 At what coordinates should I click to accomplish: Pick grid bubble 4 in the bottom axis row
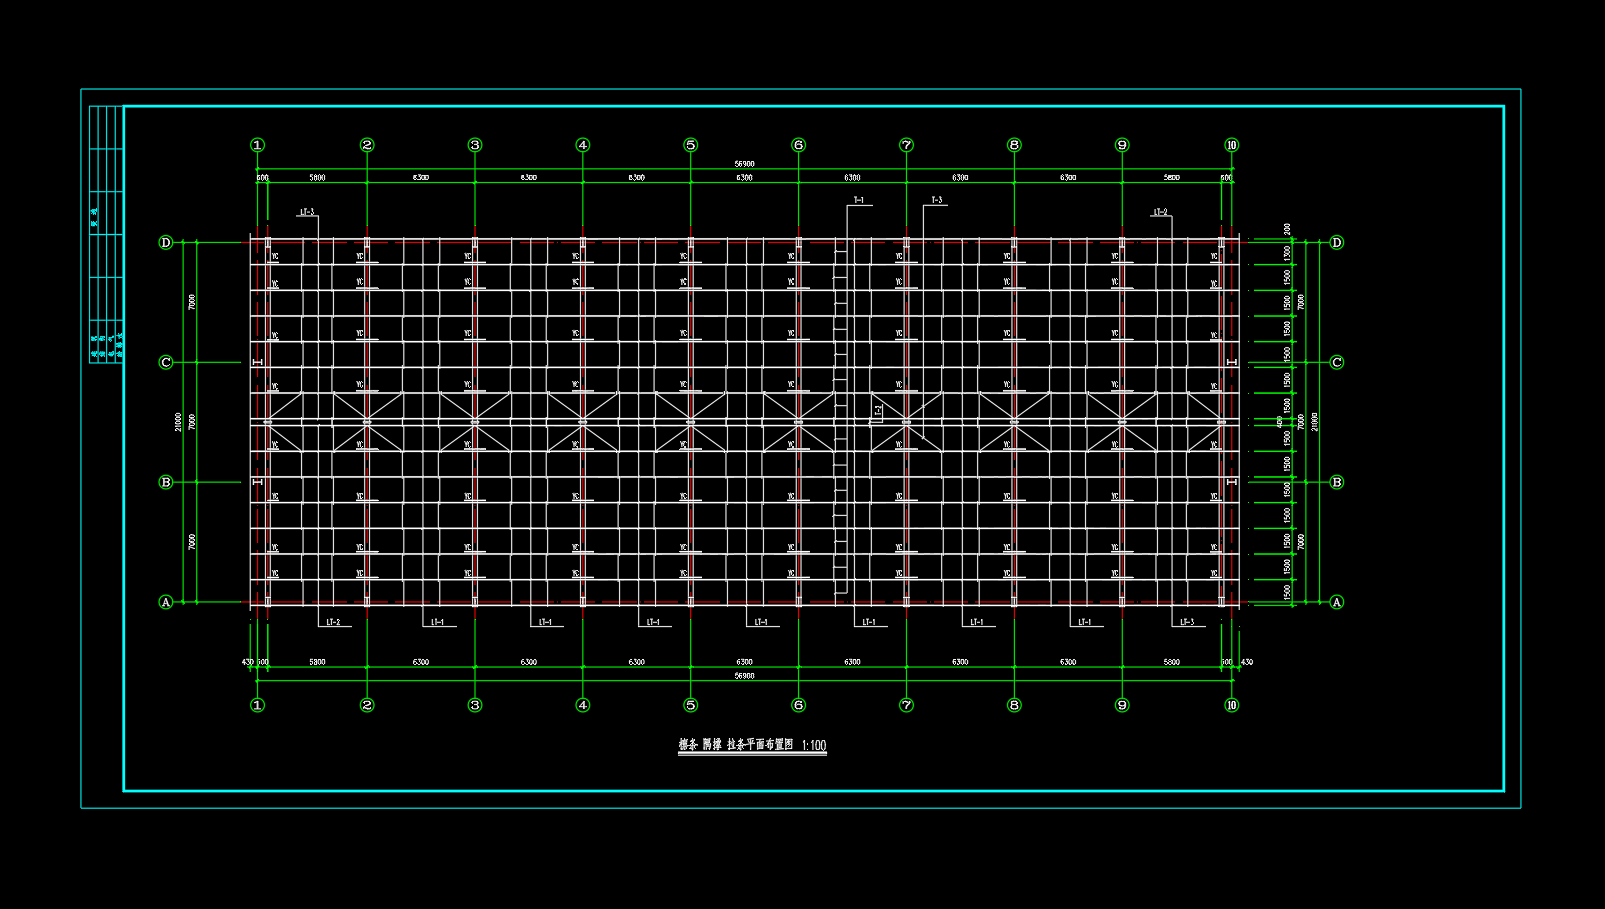(x=583, y=705)
